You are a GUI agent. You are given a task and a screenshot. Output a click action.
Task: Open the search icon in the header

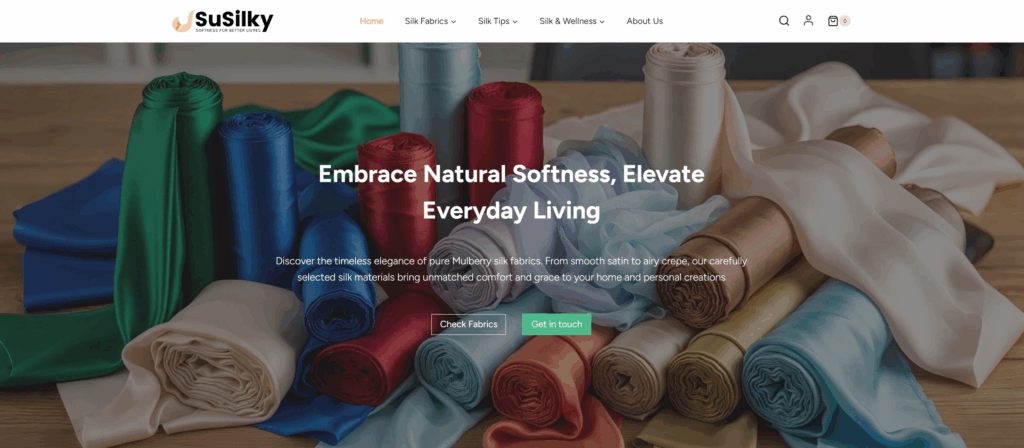tap(784, 21)
